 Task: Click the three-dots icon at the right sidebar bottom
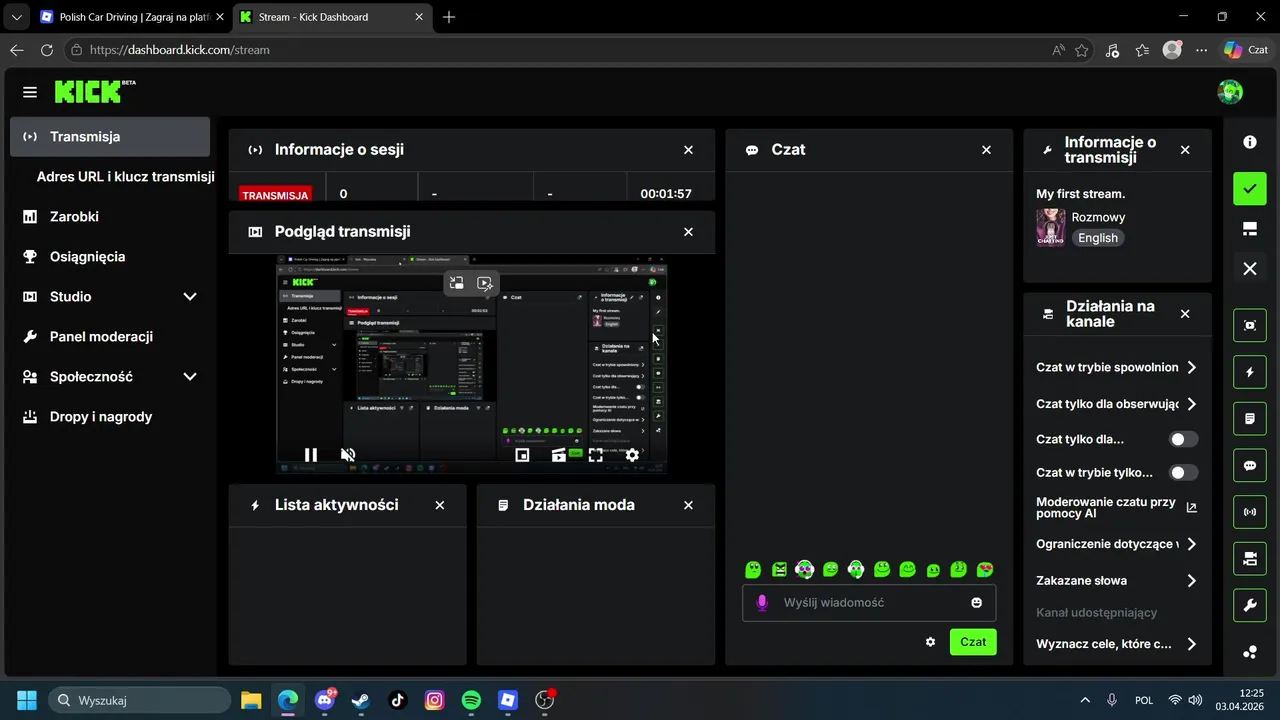(1250, 652)
